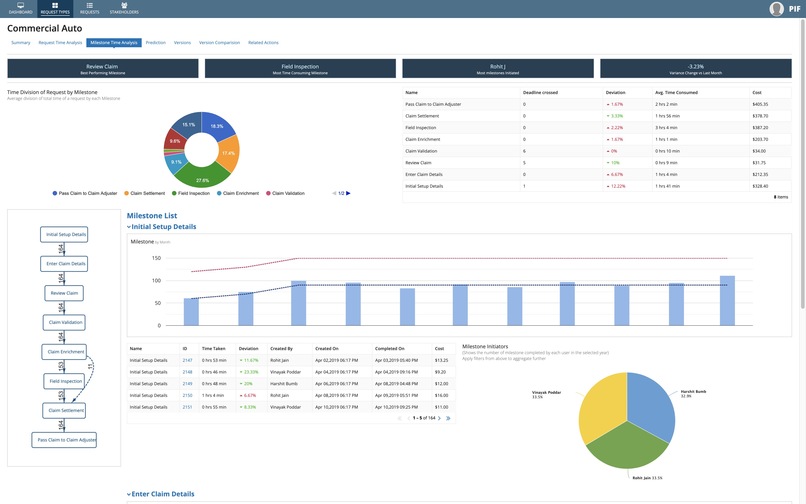Click the Review Claim best milestone card
806x504 pixels.
(x=103, y=68)
